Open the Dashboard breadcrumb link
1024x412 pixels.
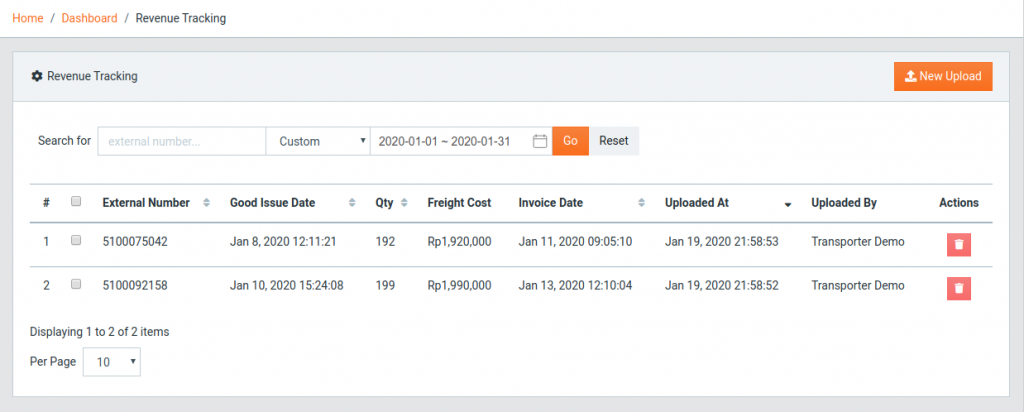click(89, 18)
